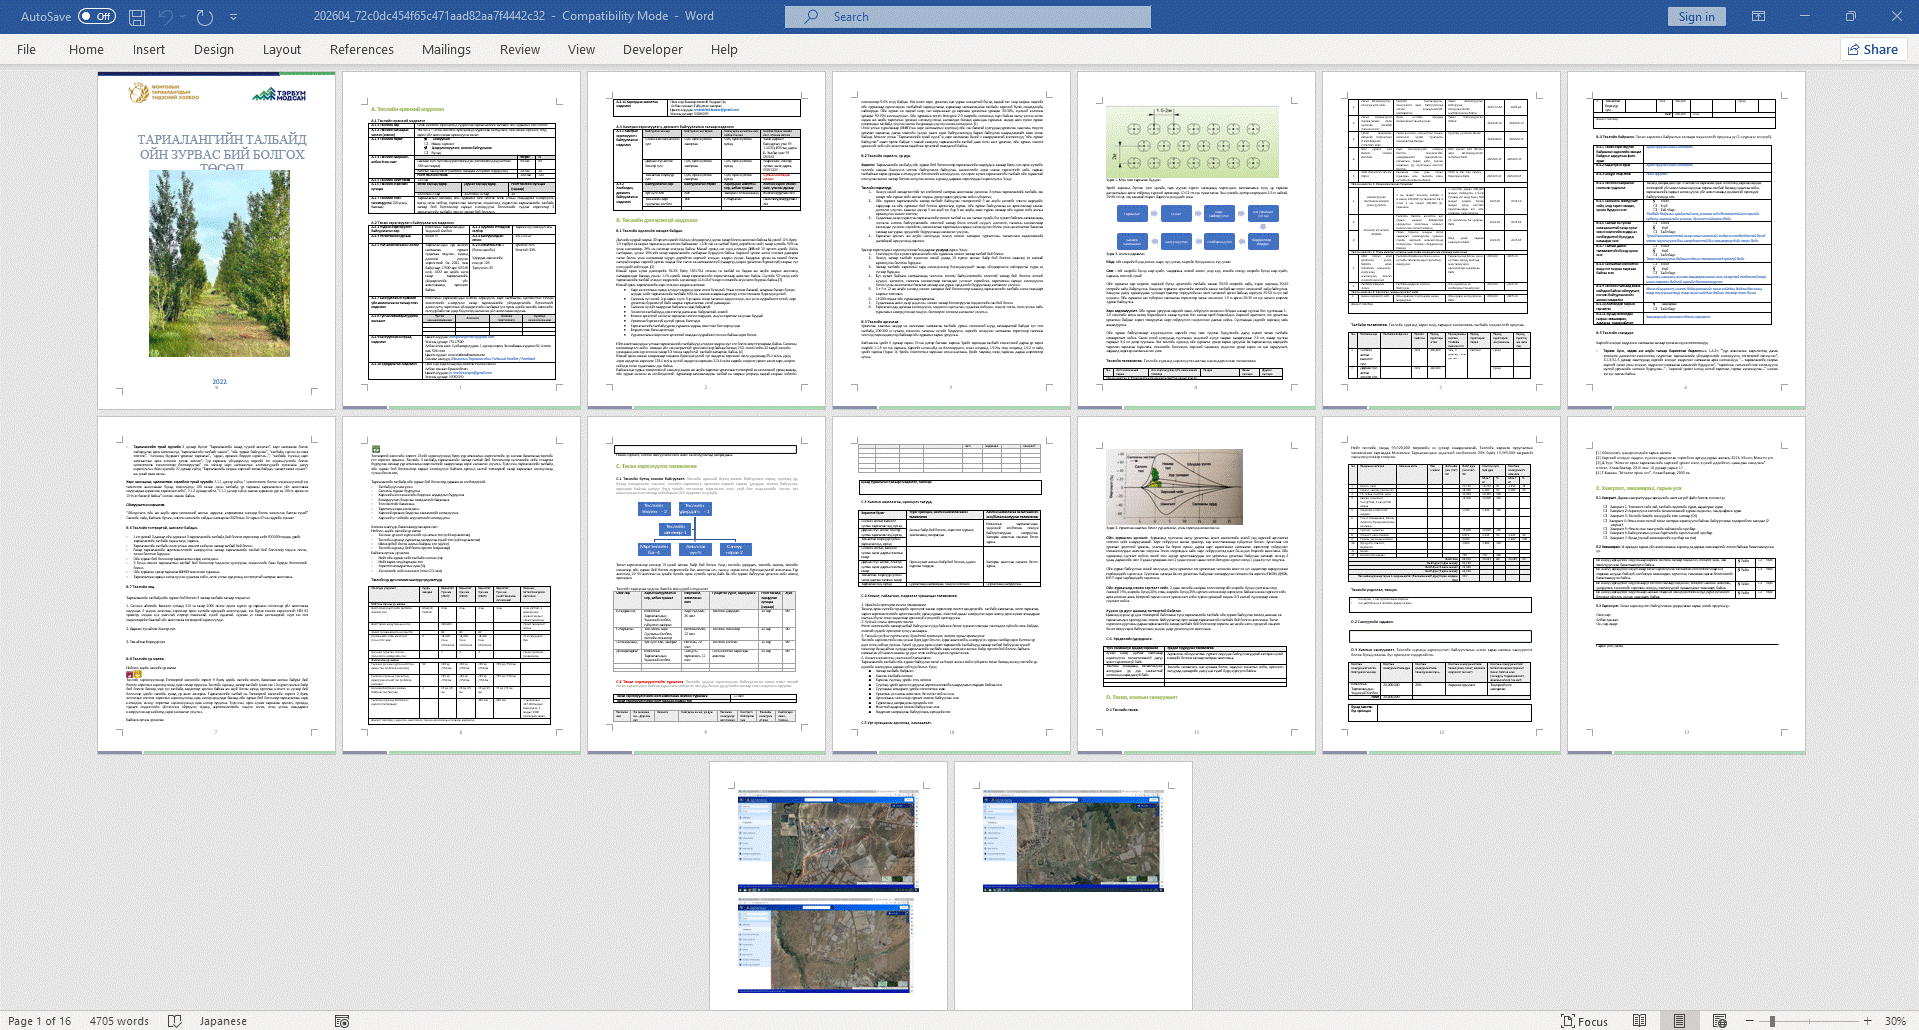This screenshot has height=1030, width=1919.
Task: Toggle the AutoSave switch
Action: (96, 17)
